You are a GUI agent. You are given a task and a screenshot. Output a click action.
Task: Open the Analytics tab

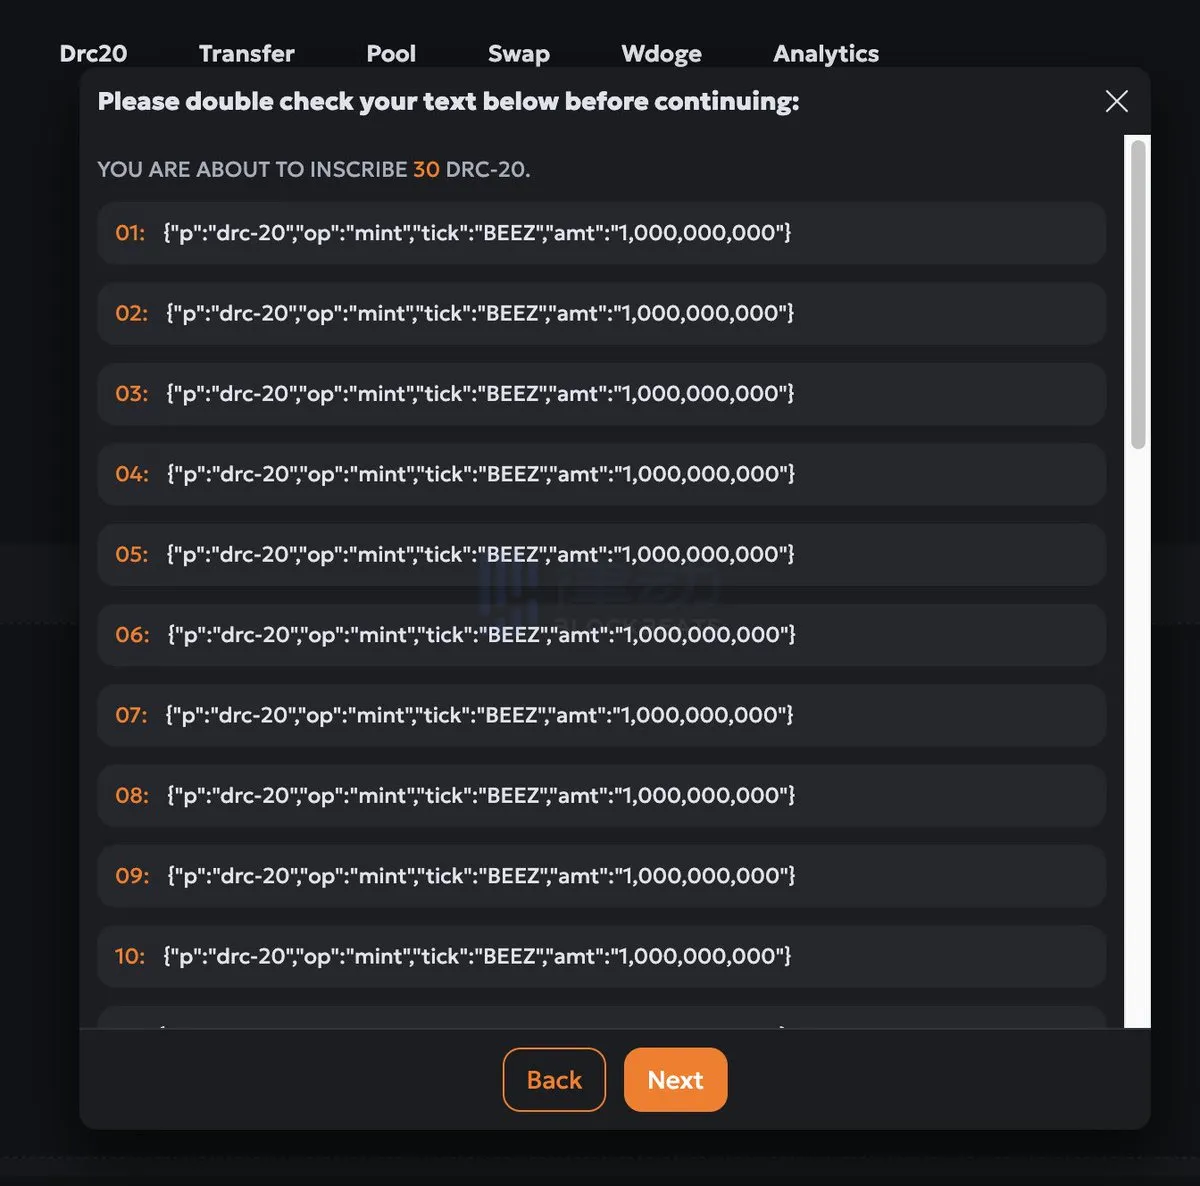(826, 54)
